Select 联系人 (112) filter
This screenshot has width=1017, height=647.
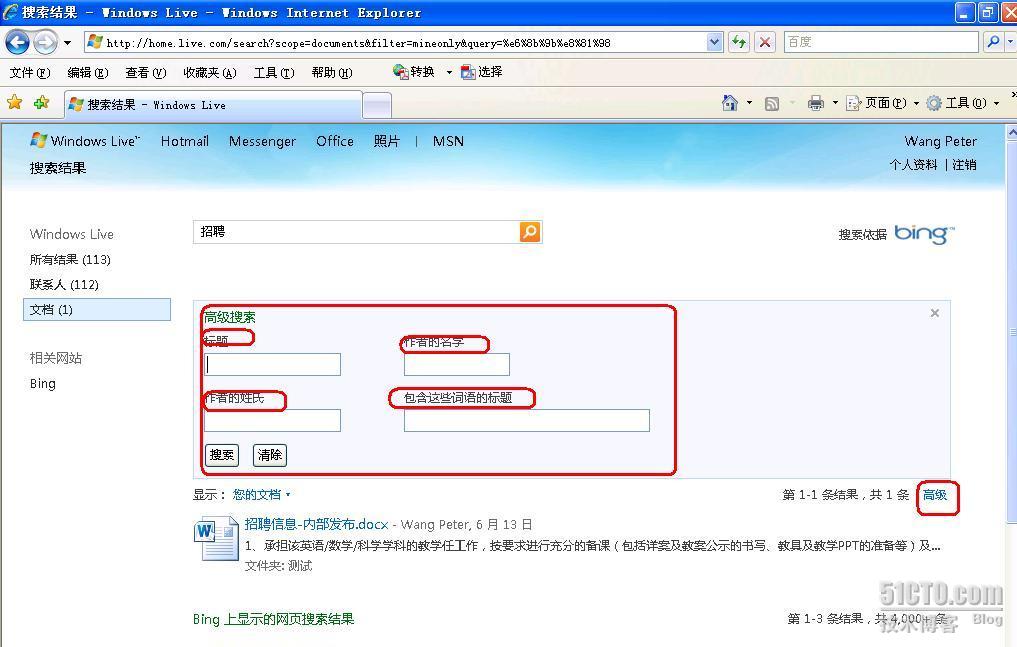(x=64, y=284)
